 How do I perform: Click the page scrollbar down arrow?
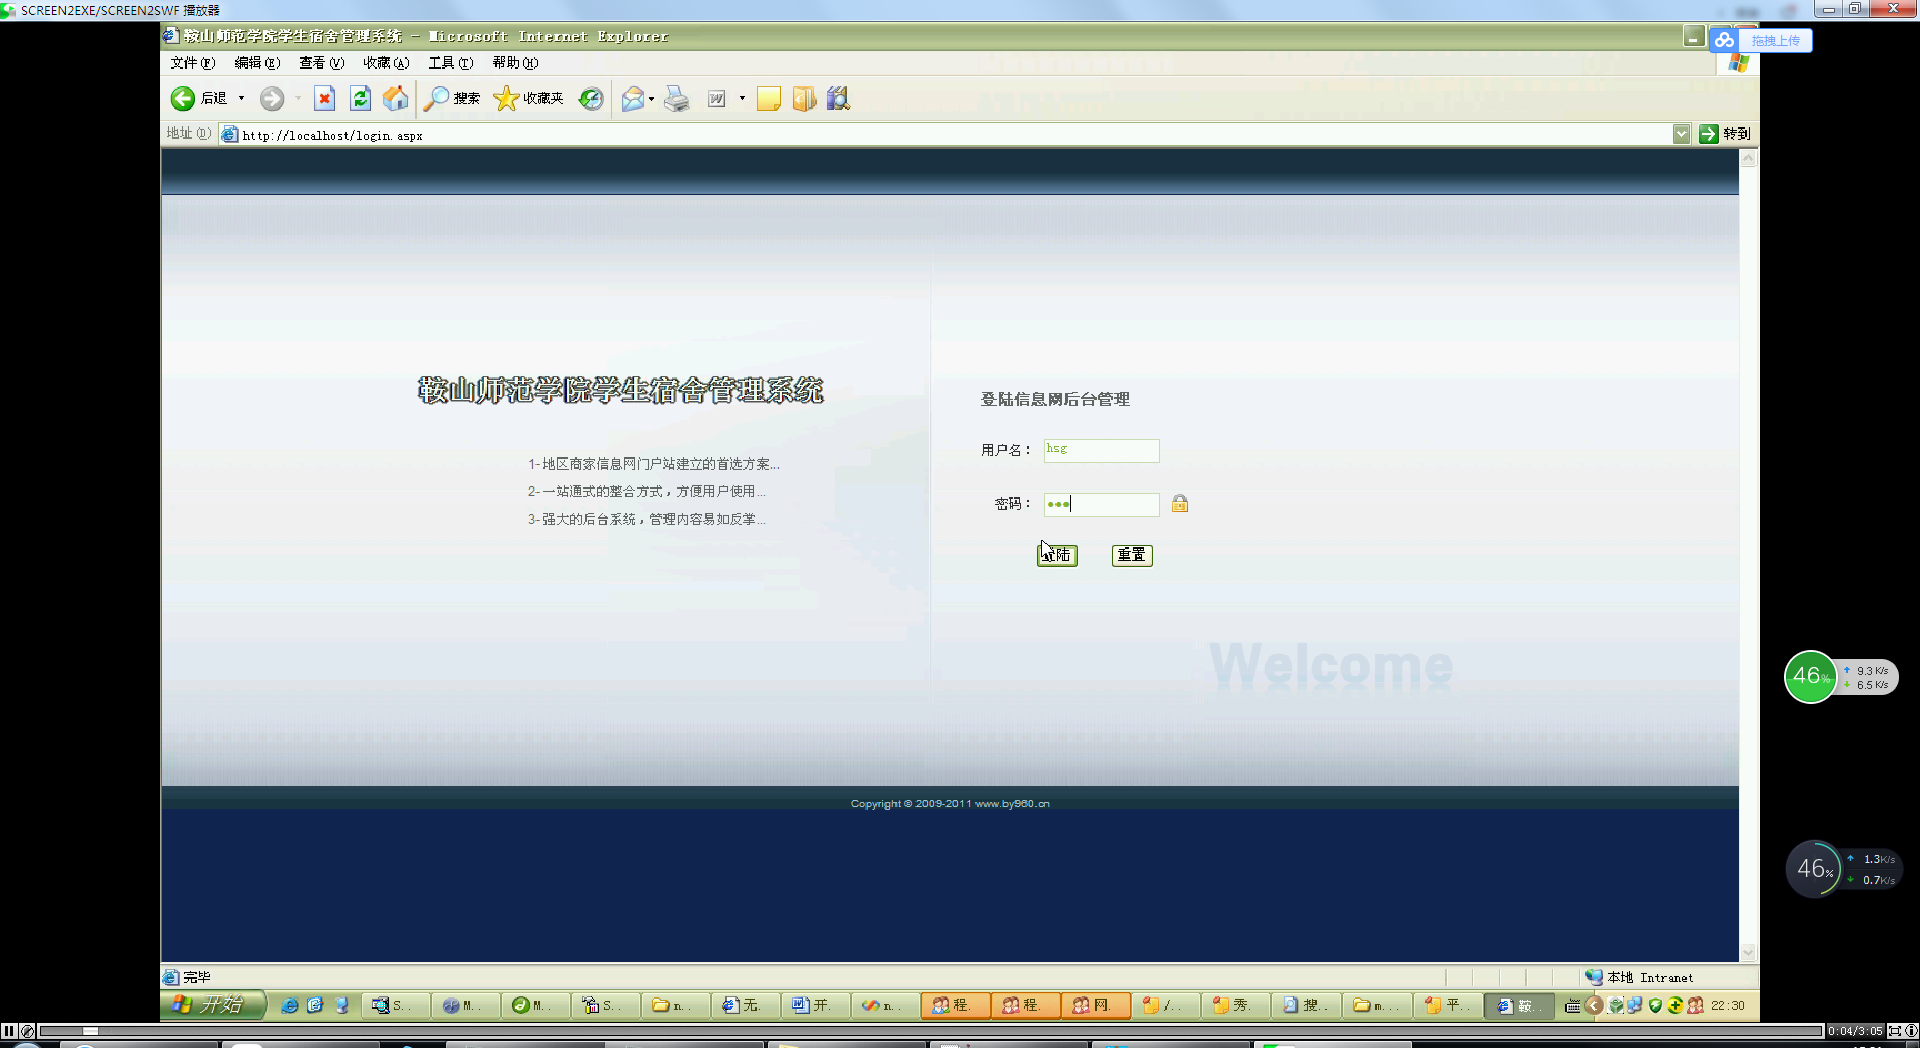[x=1748, y=953]
